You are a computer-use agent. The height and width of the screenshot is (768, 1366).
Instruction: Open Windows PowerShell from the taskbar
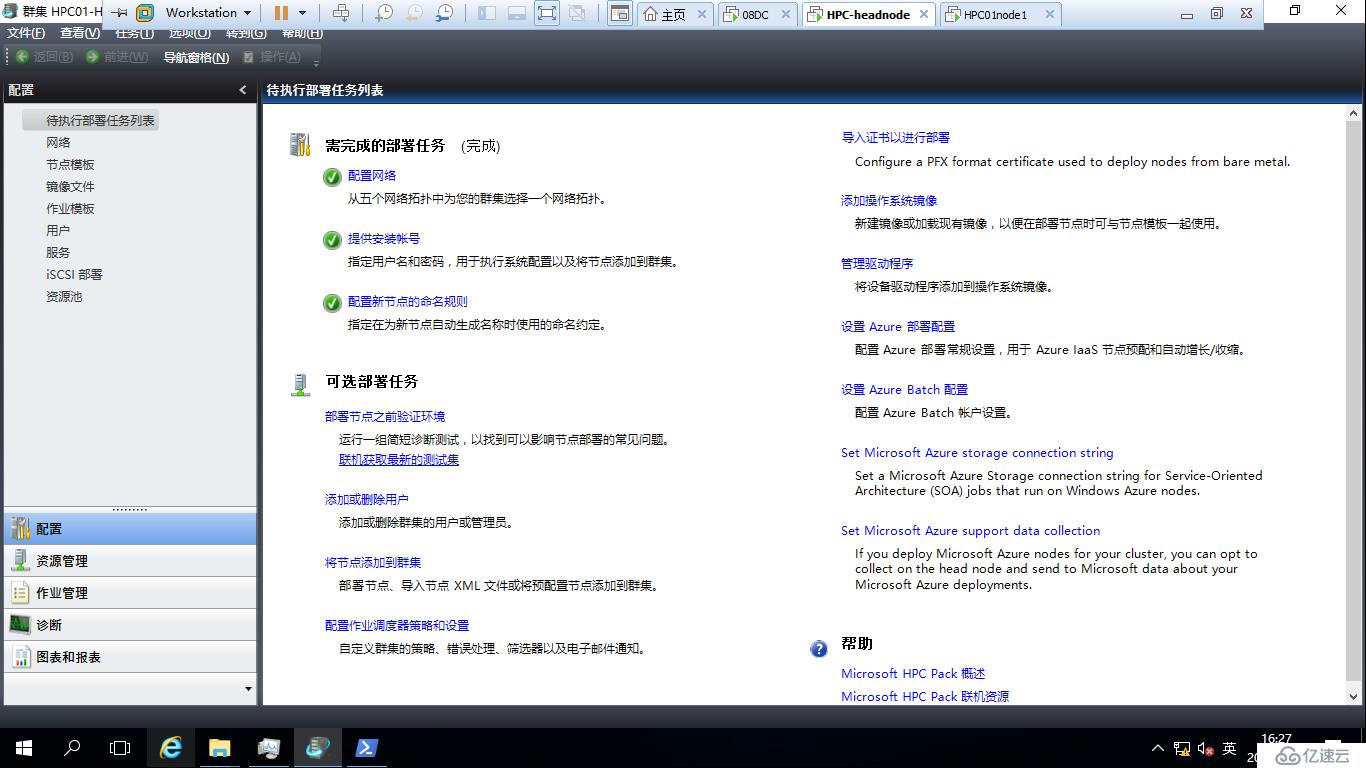pos(366,748)
